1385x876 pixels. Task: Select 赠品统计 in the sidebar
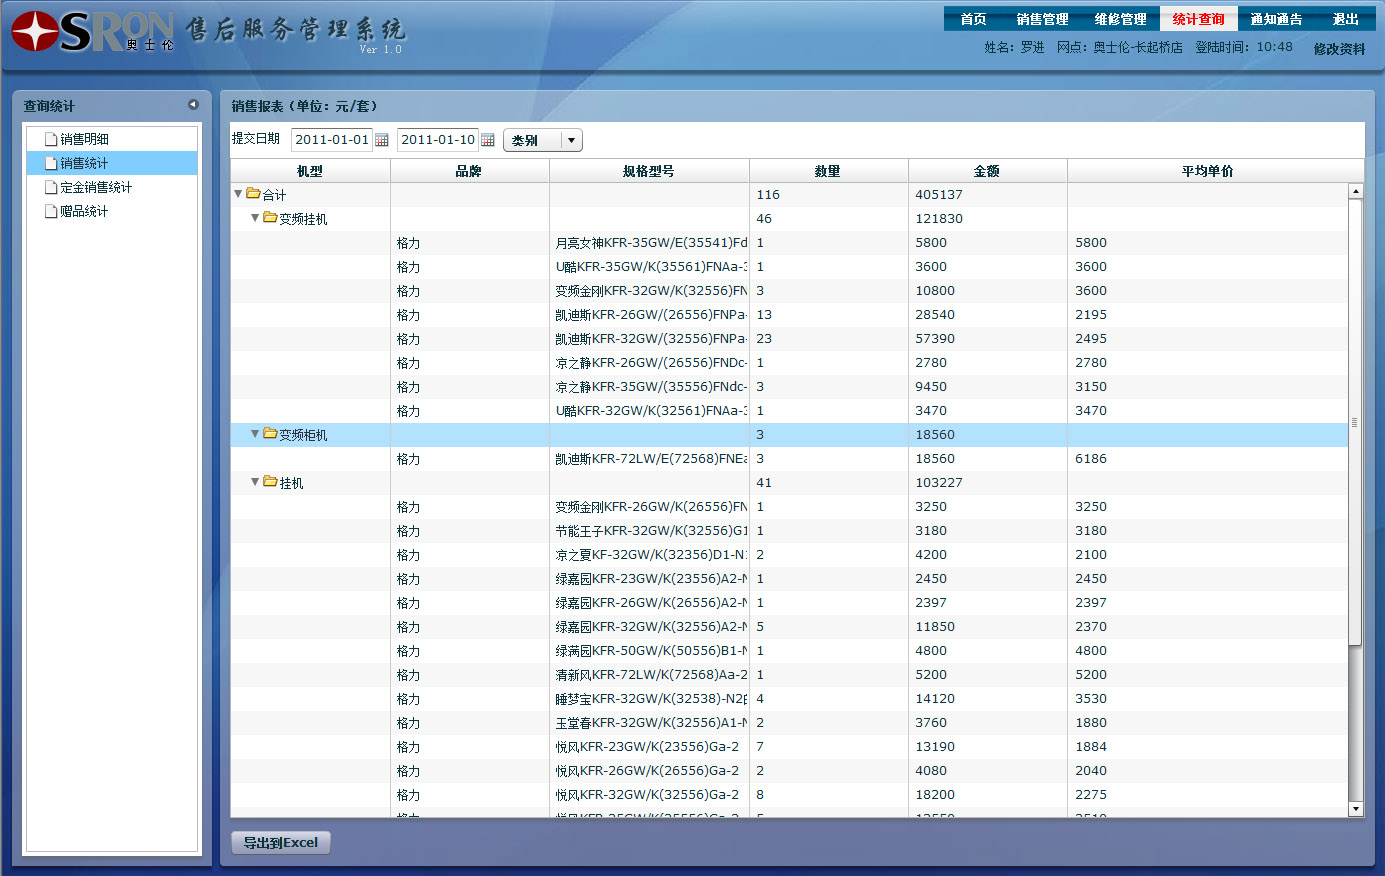112,211
